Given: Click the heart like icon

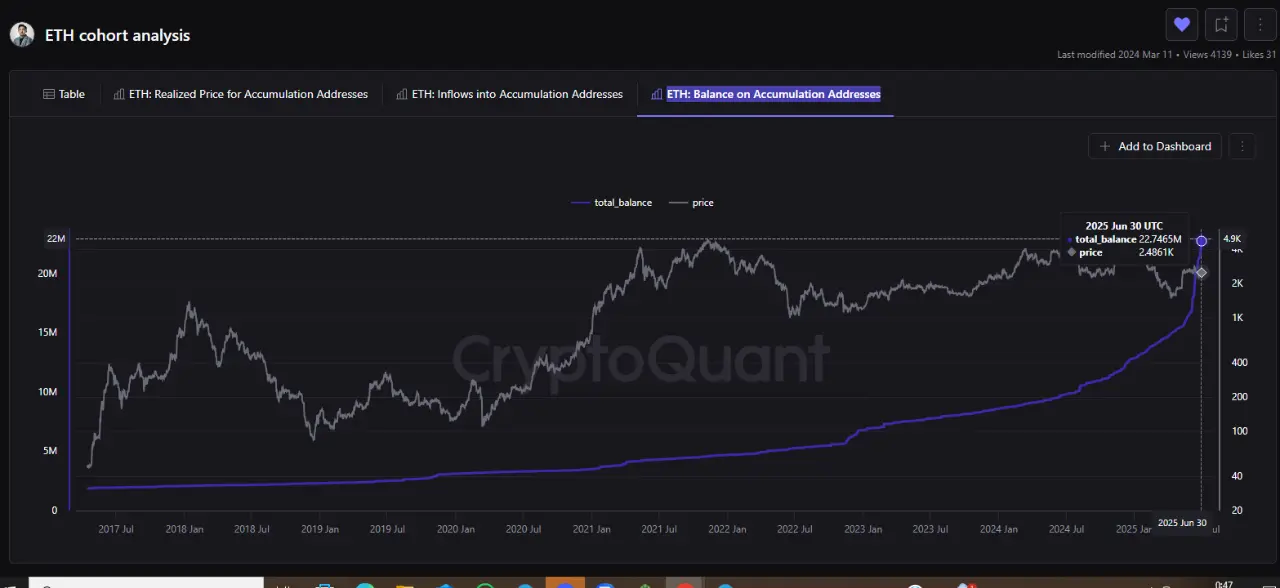Looking at the screenshot, I should click(1181, 24).
